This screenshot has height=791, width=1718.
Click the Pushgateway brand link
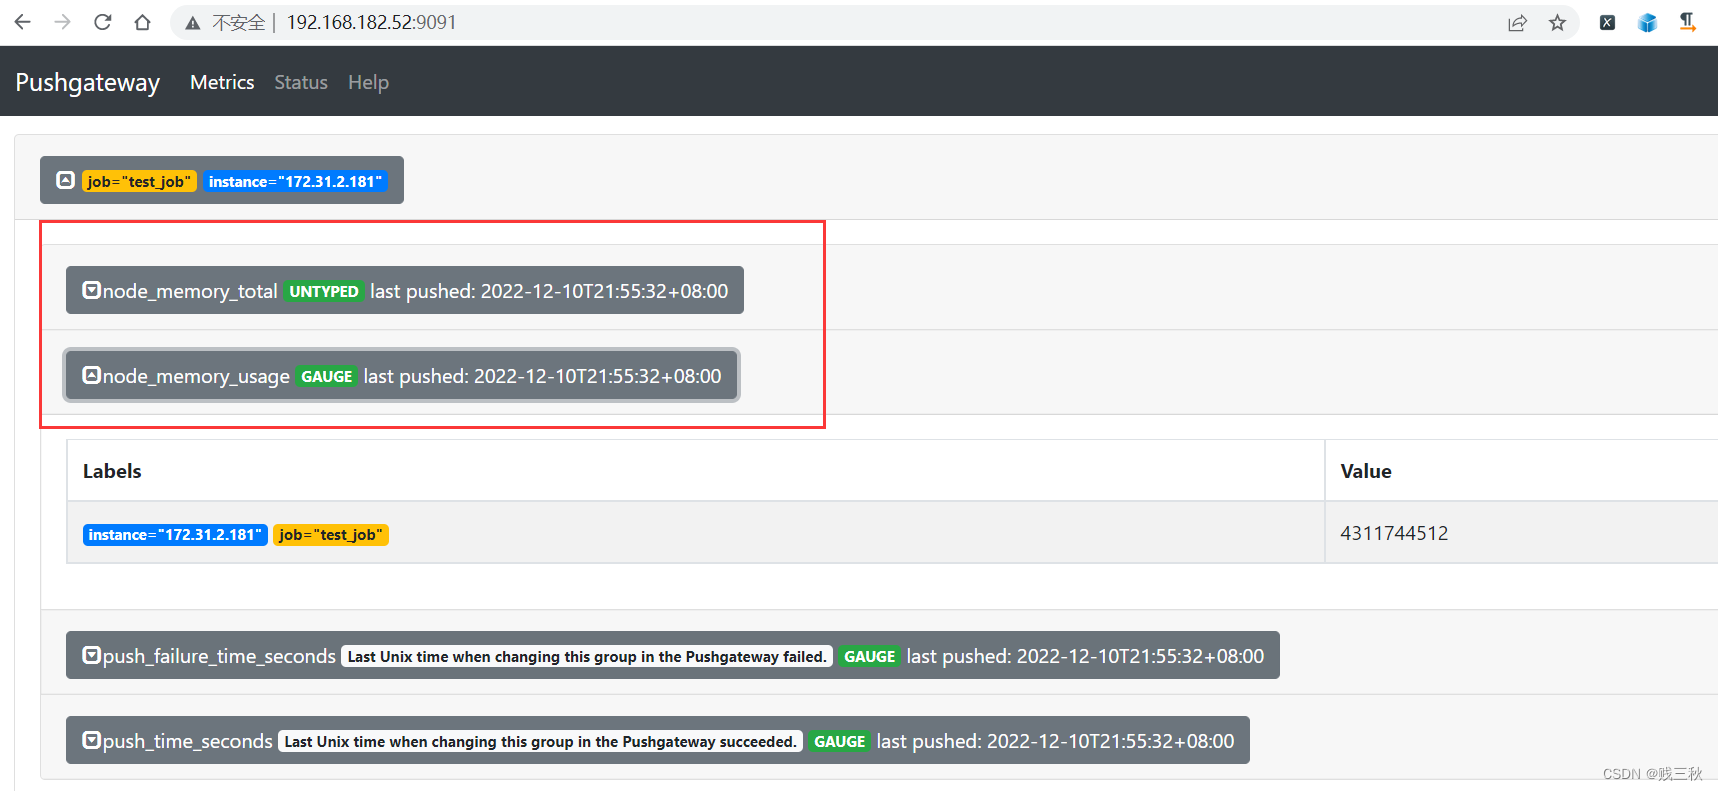(x=88, y=82)
